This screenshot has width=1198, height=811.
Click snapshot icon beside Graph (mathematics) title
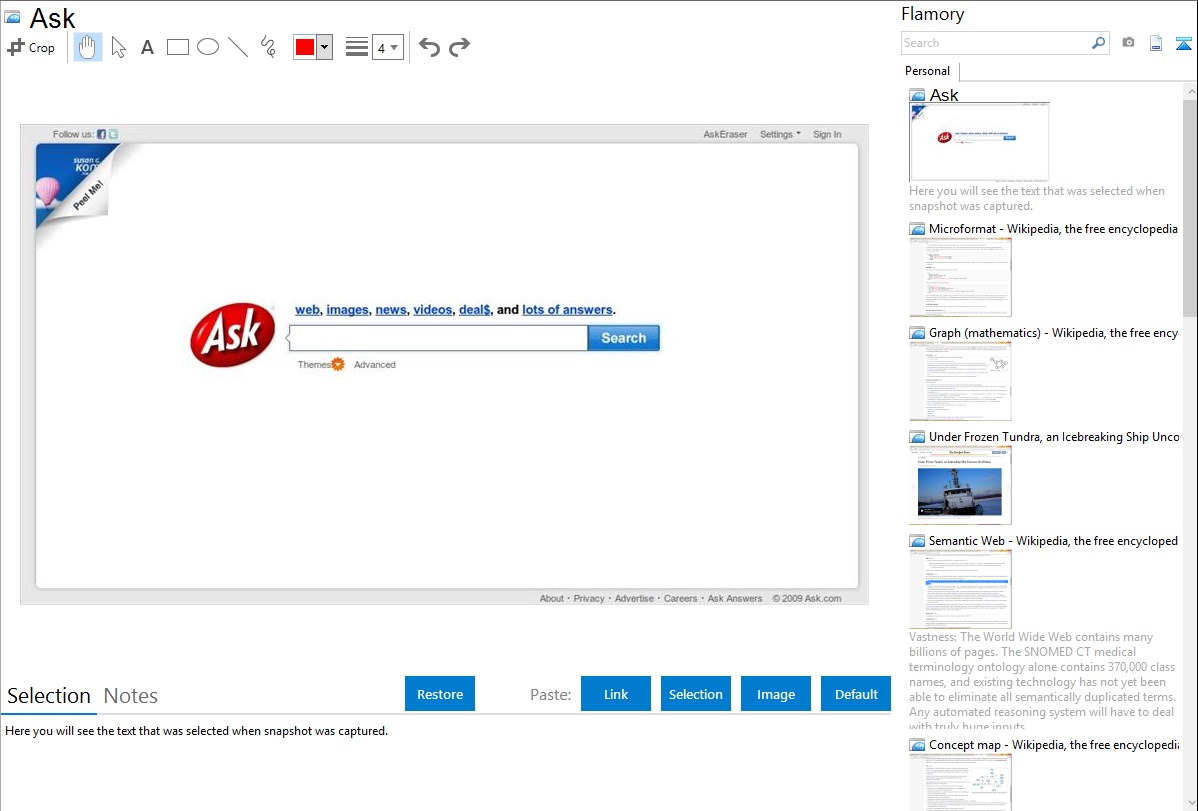(x=917, y=333)
